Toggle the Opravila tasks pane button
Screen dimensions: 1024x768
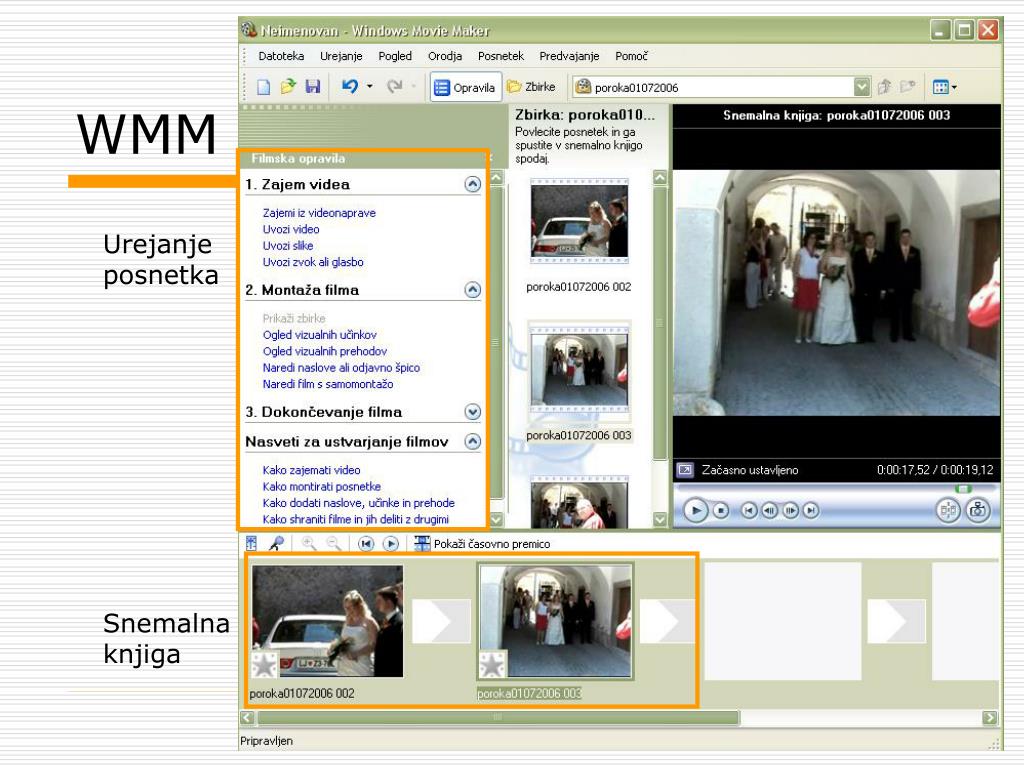pyautogui.click(x=465, y=87)
